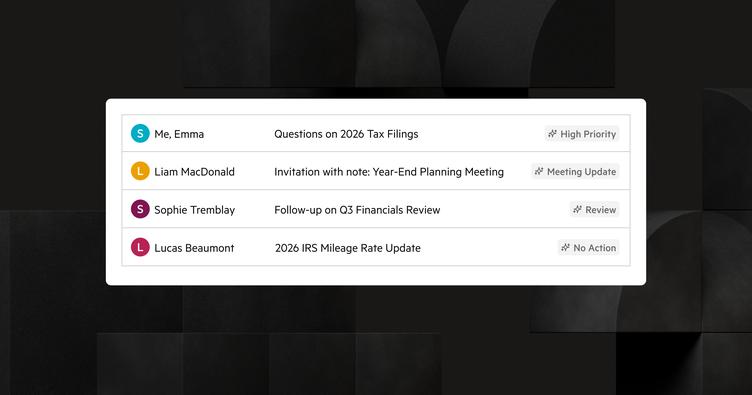Click sender name Me, Emma
The image size is (752, 395).
pyautogui.click(x=179, y=134)
